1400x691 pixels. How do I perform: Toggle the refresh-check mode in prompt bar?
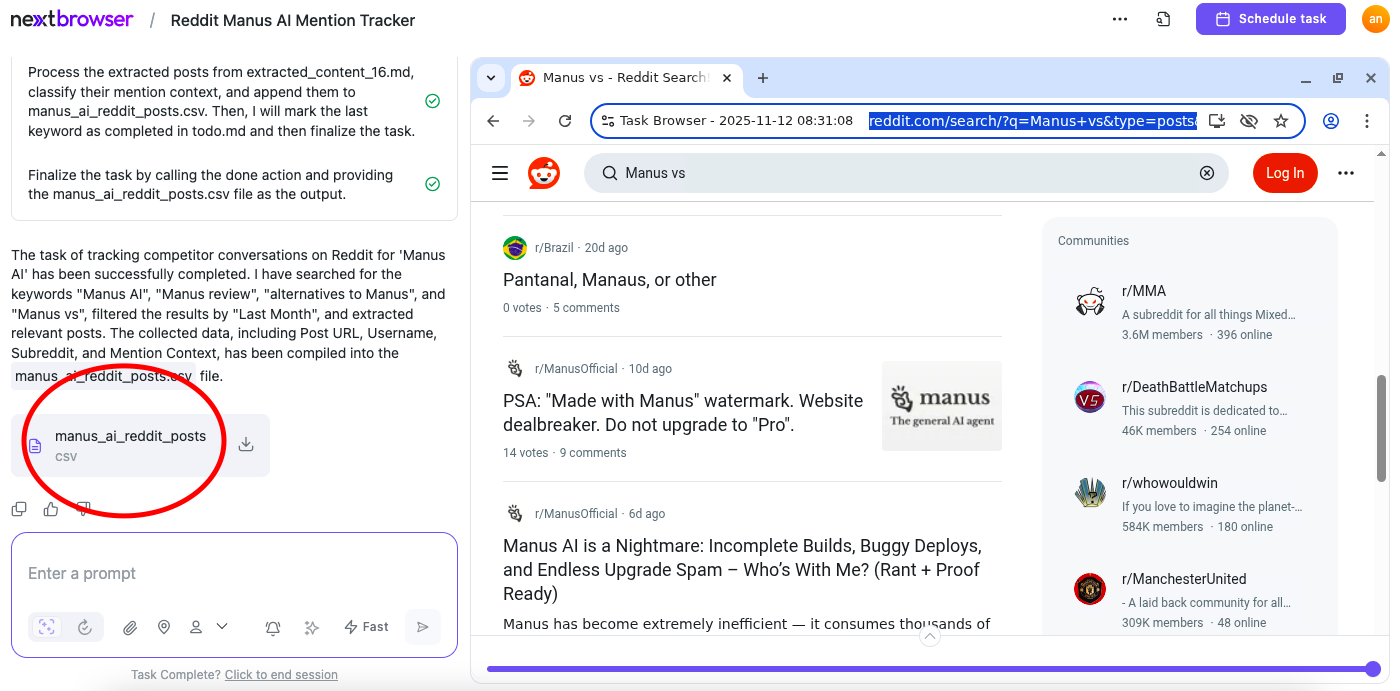[x=85, y=627]
